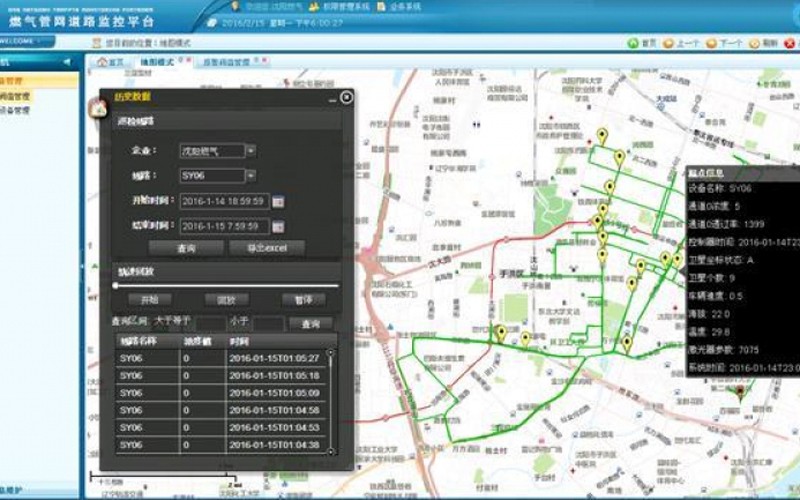
Task: Close the 历史数据 history data dialog
Action: point(346,97)
